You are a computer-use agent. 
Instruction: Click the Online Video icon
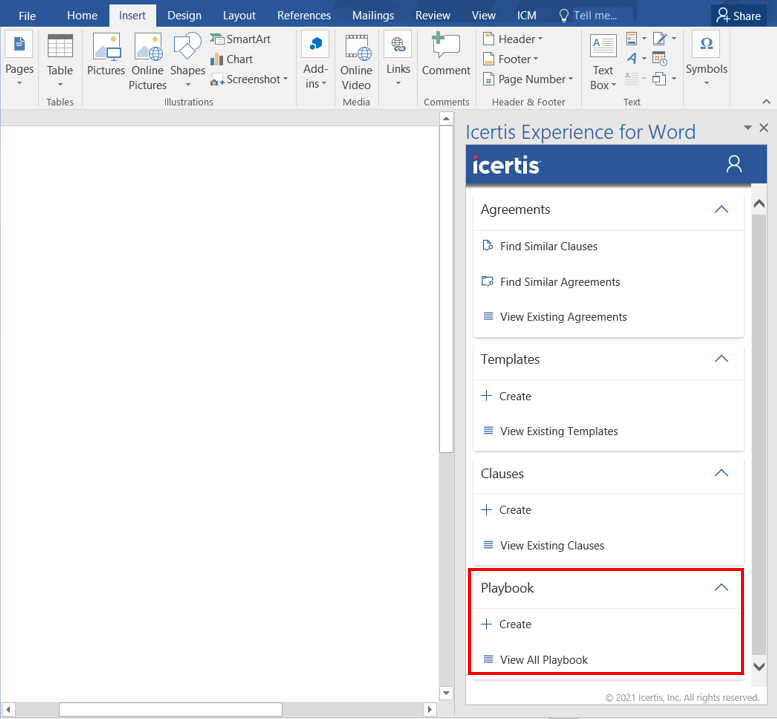pos(356,54)
